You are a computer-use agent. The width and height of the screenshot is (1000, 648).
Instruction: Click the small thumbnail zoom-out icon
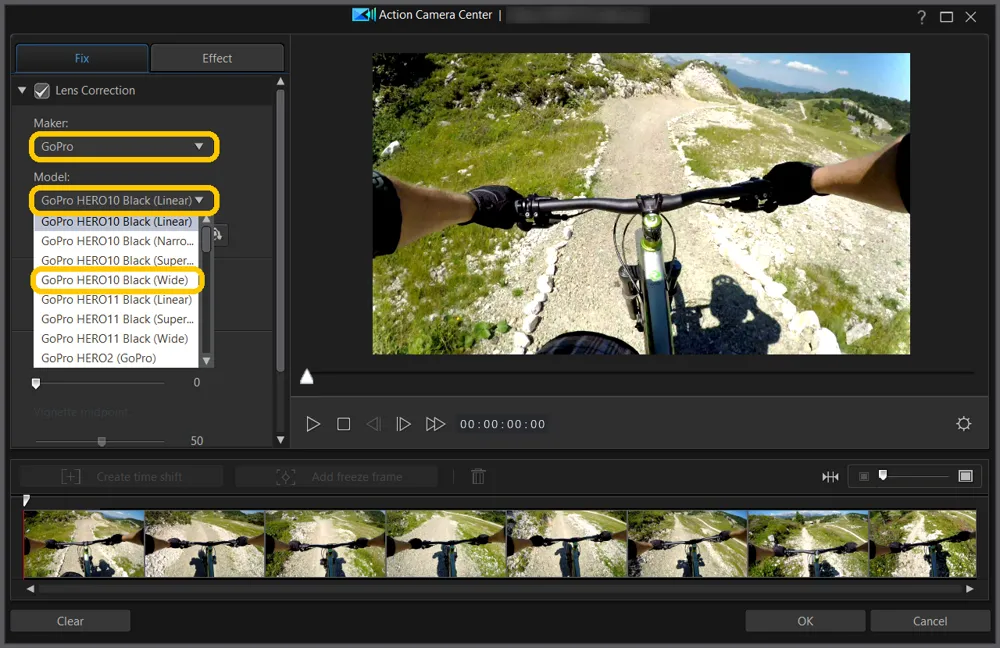(x=864, y=476)
